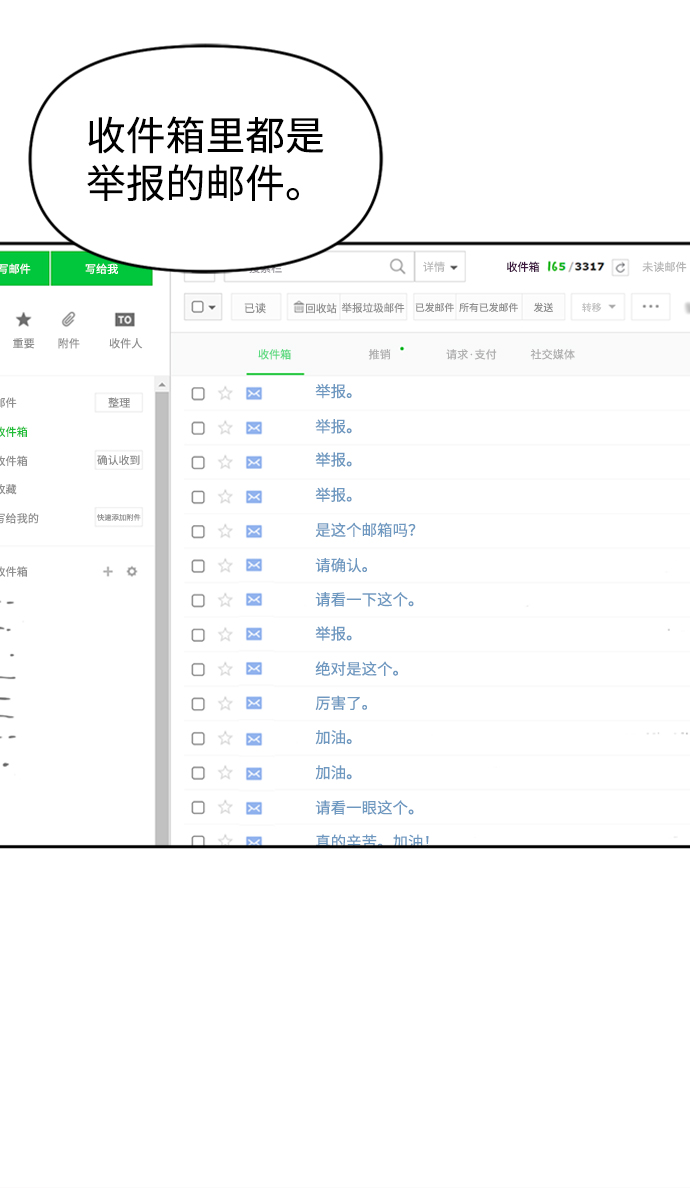Image resolution: width=690 pixels, height=1188 pixels.
Task: Click the TO 收件人 icon
Action: point(125,320)
